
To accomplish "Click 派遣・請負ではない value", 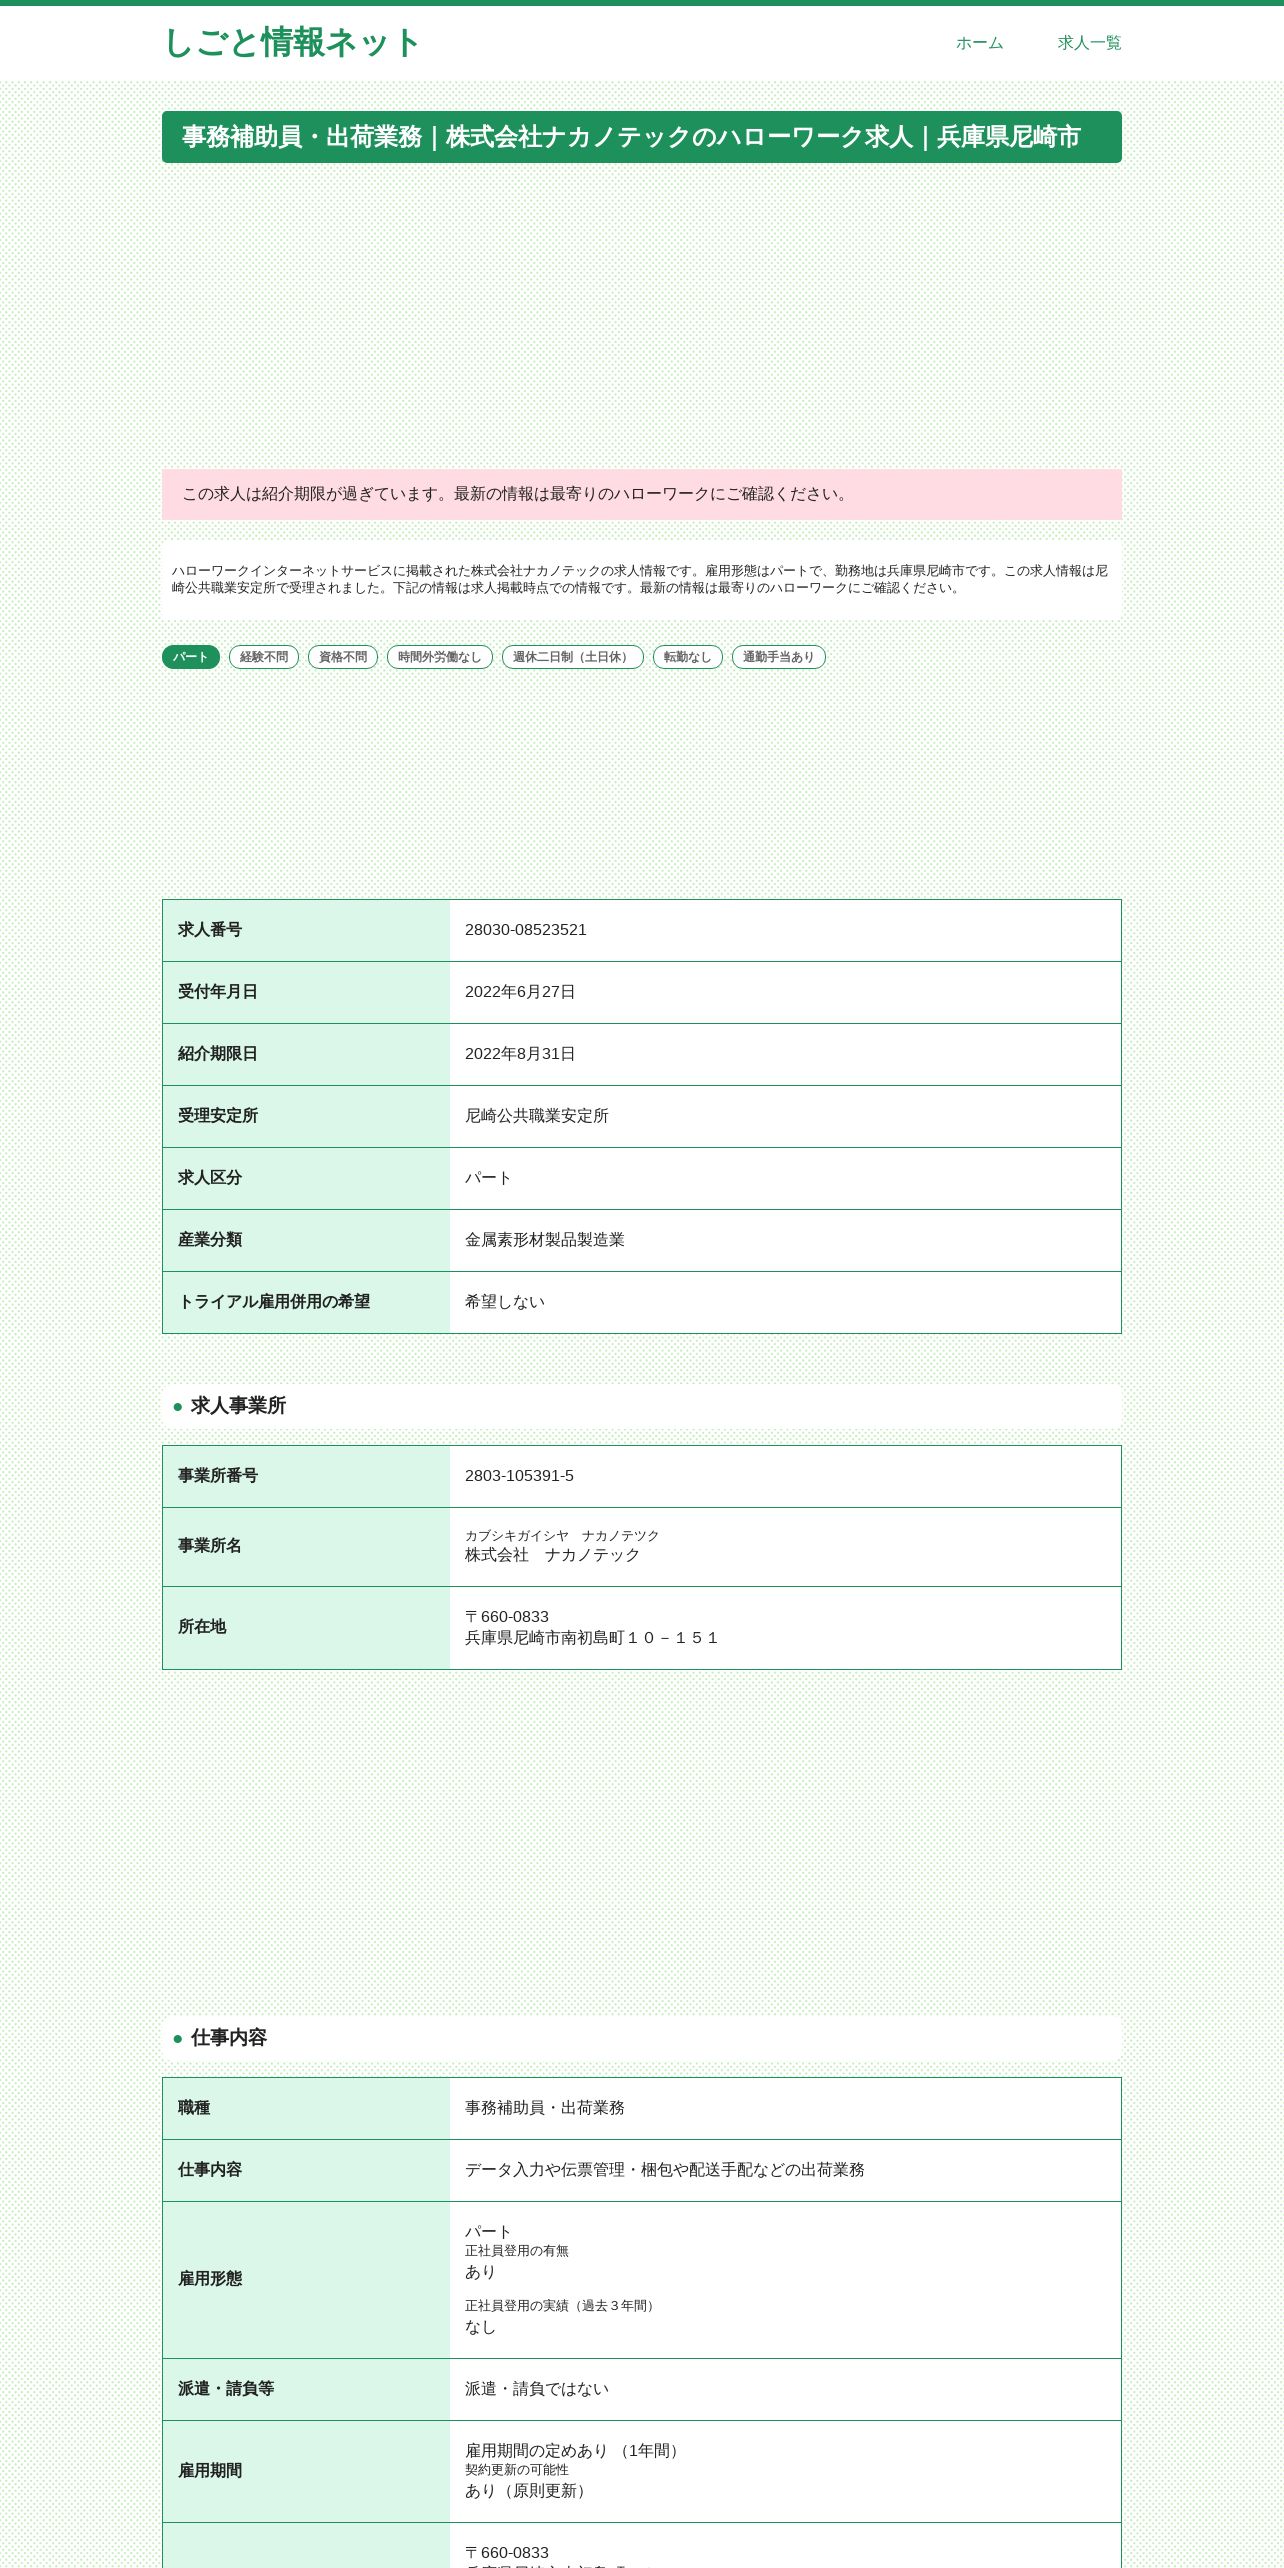I will point(537,2389).
